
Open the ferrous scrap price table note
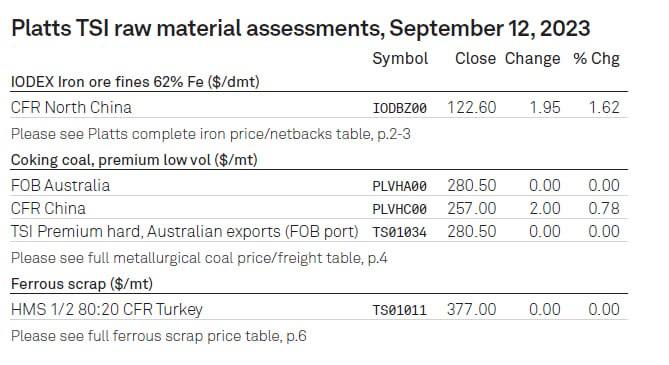tap(159, 336)
